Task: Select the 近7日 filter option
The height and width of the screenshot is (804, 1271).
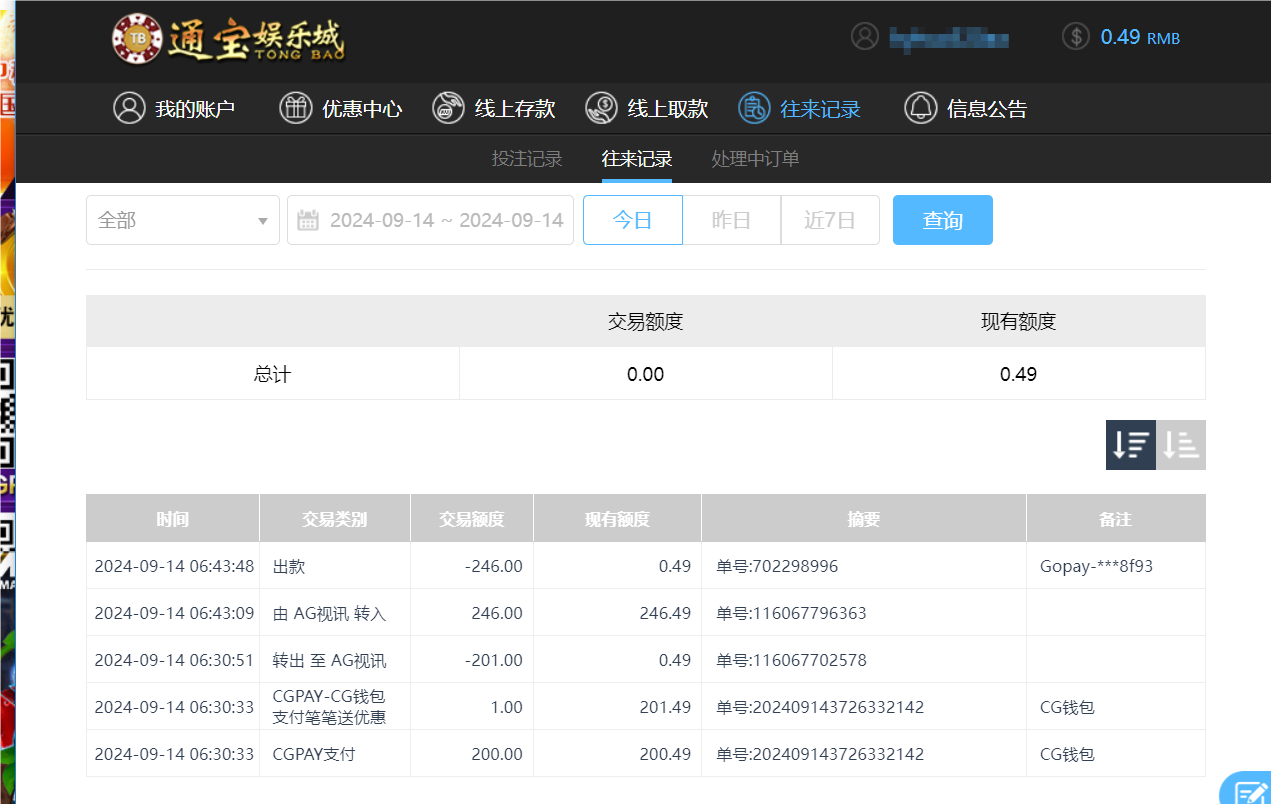Action: (830, 220)
